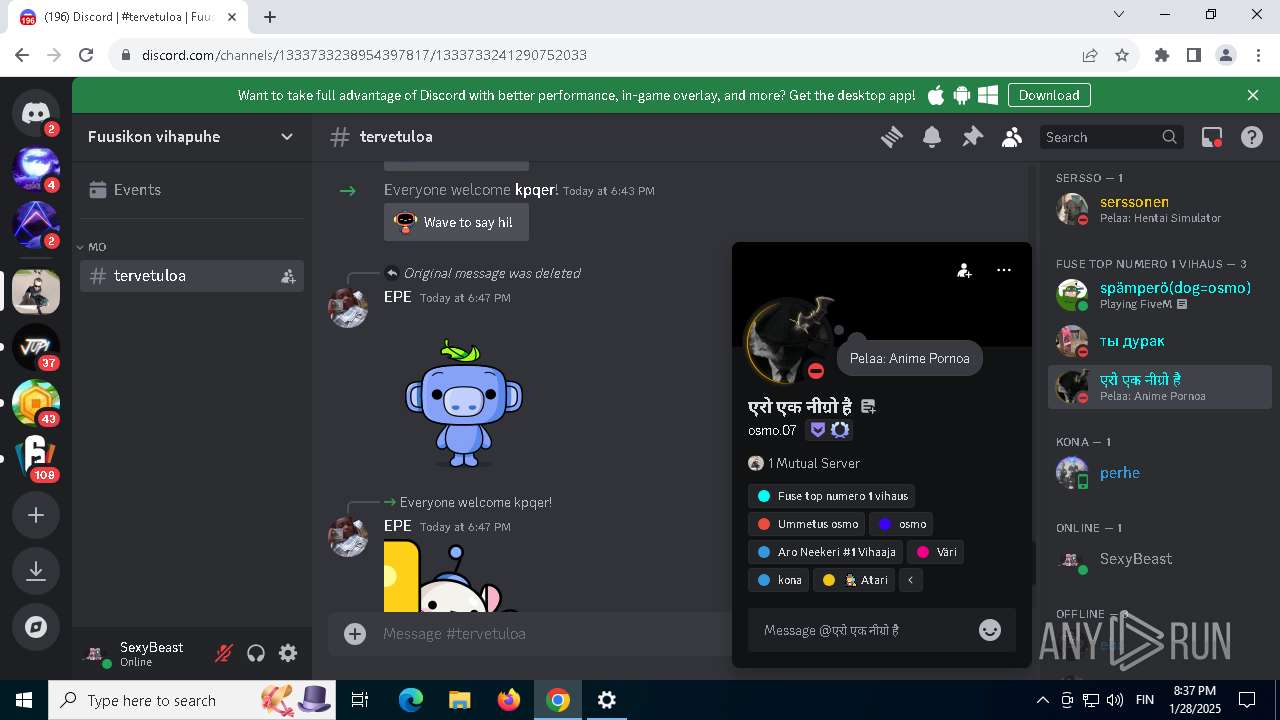Viewport: 1280px width, 720px height.
Task: Bookmark page with the star icon
Action: point(1122,55)
